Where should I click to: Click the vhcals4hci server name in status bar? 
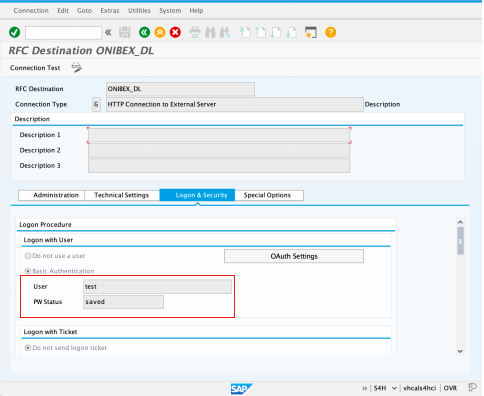point(420,388)
